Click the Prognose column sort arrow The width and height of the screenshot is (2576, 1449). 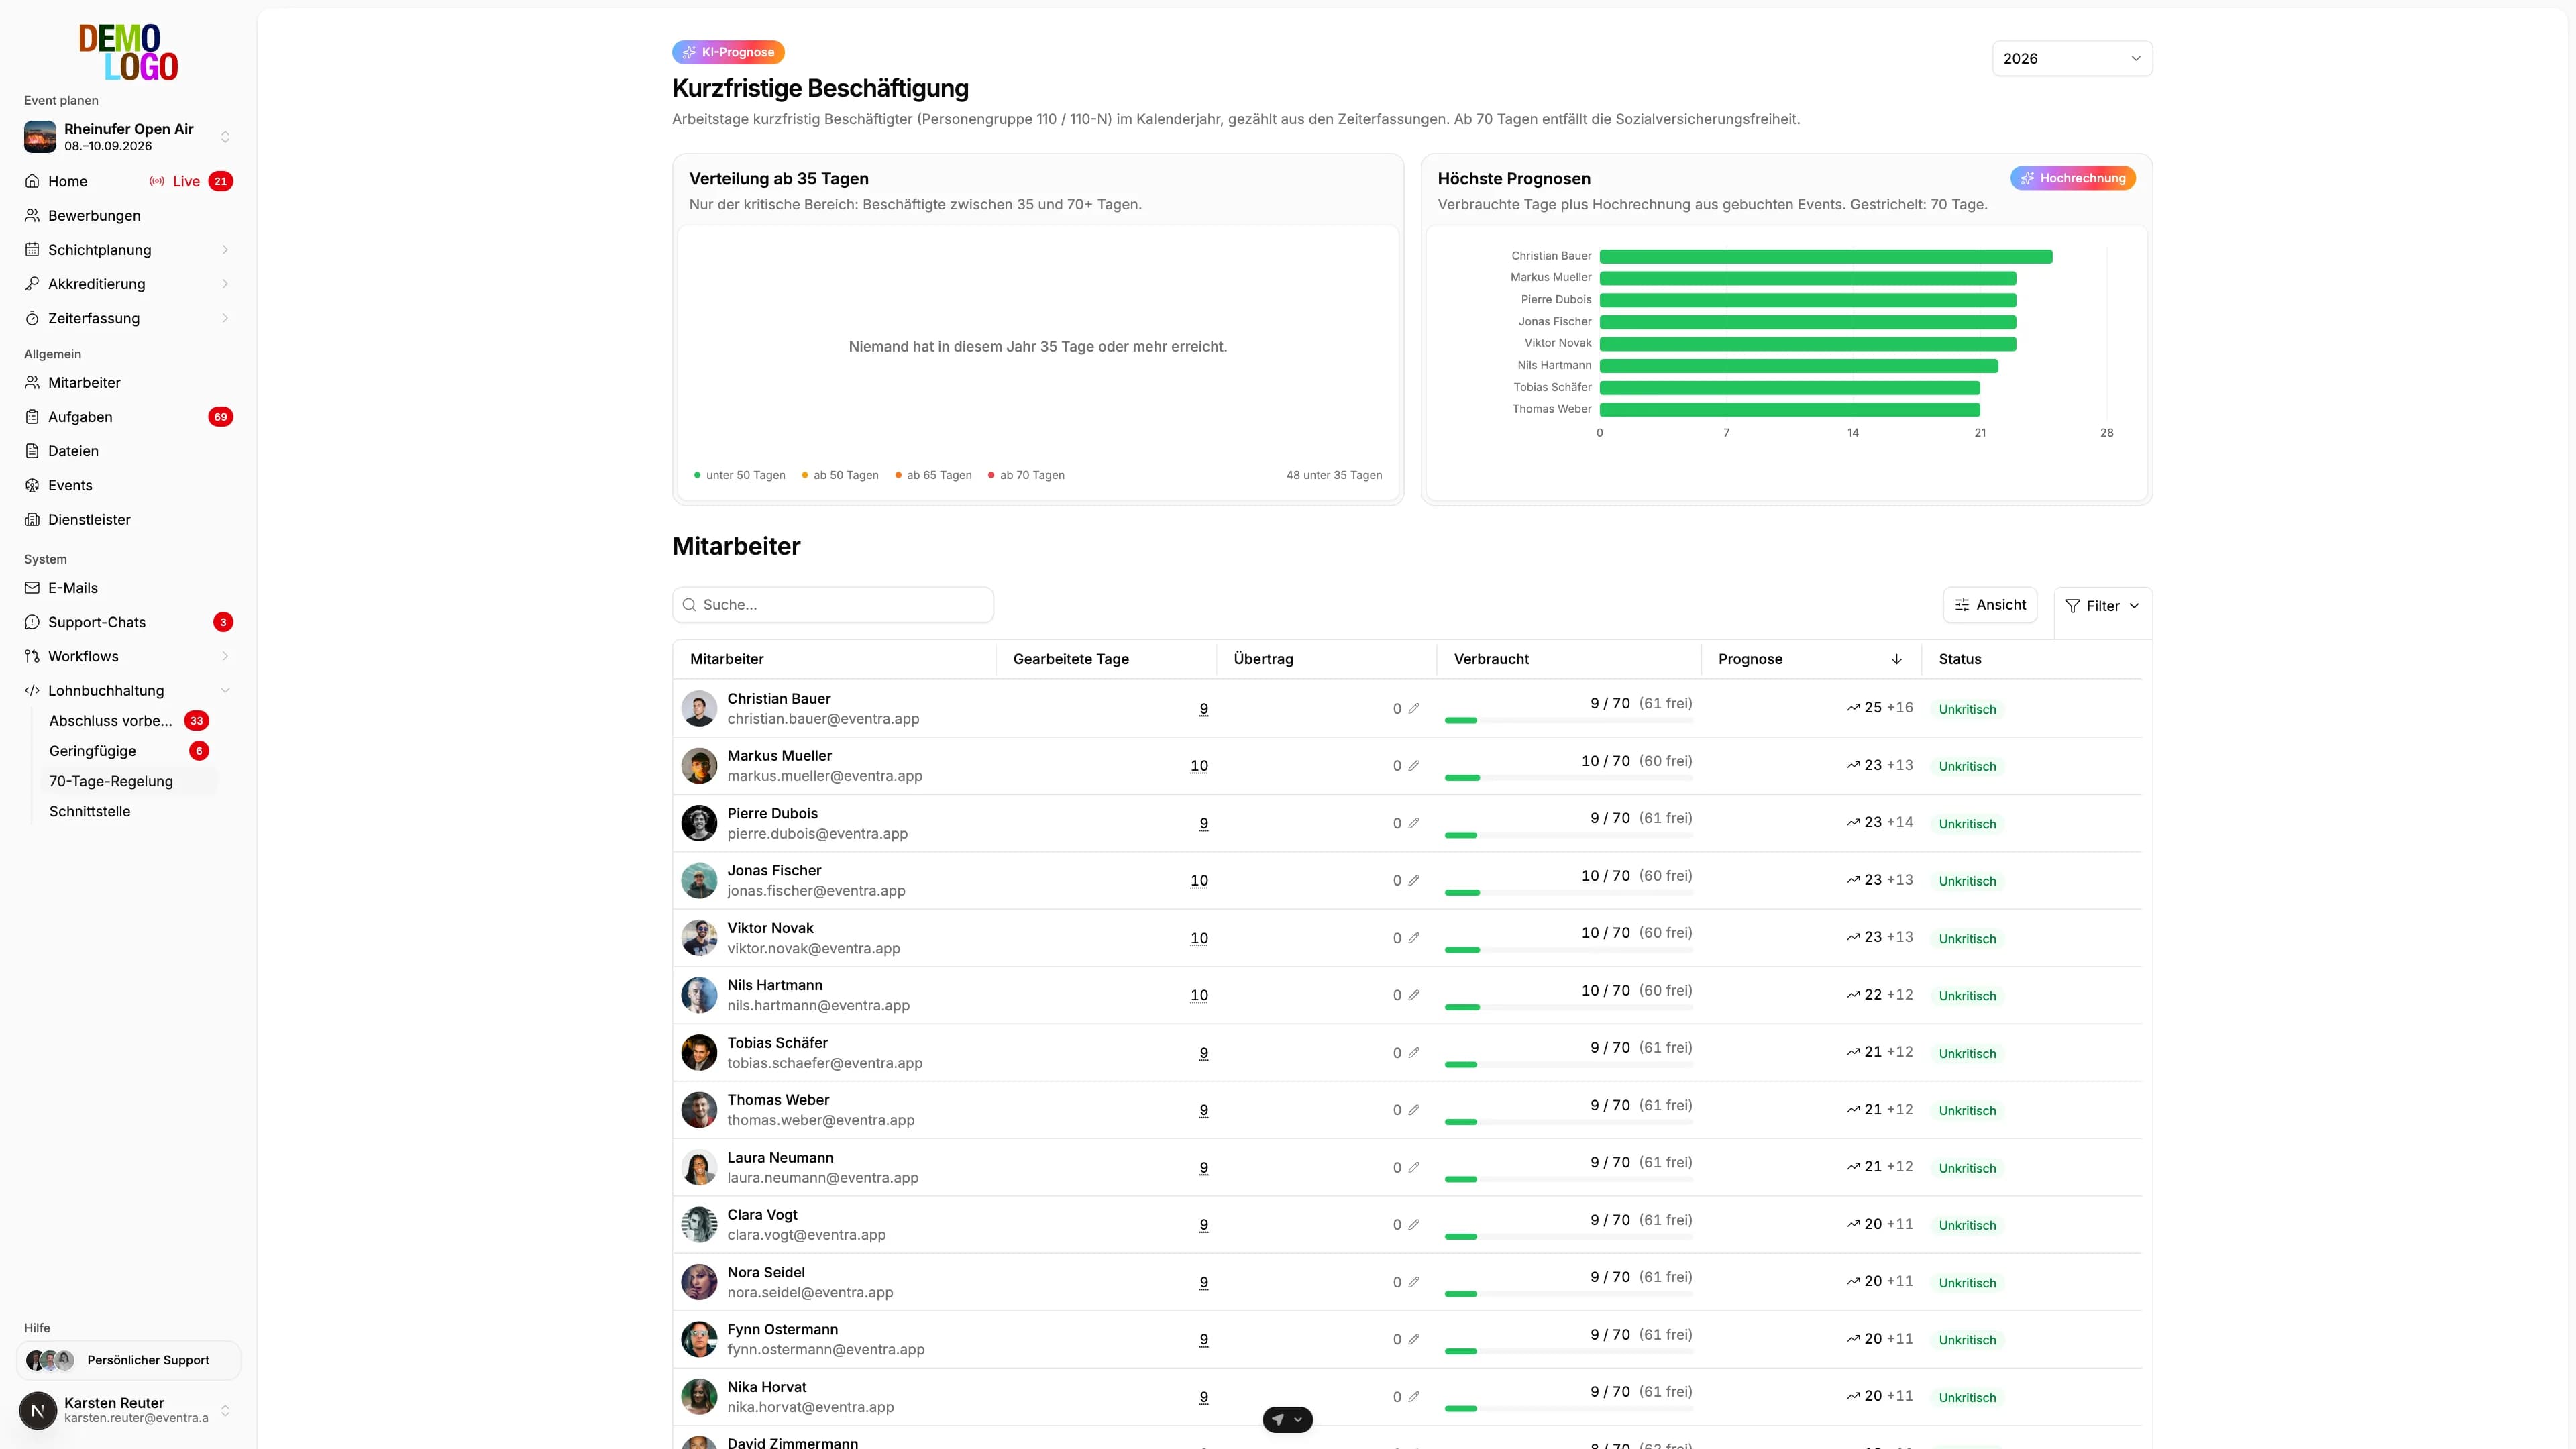coord(1896,659)
